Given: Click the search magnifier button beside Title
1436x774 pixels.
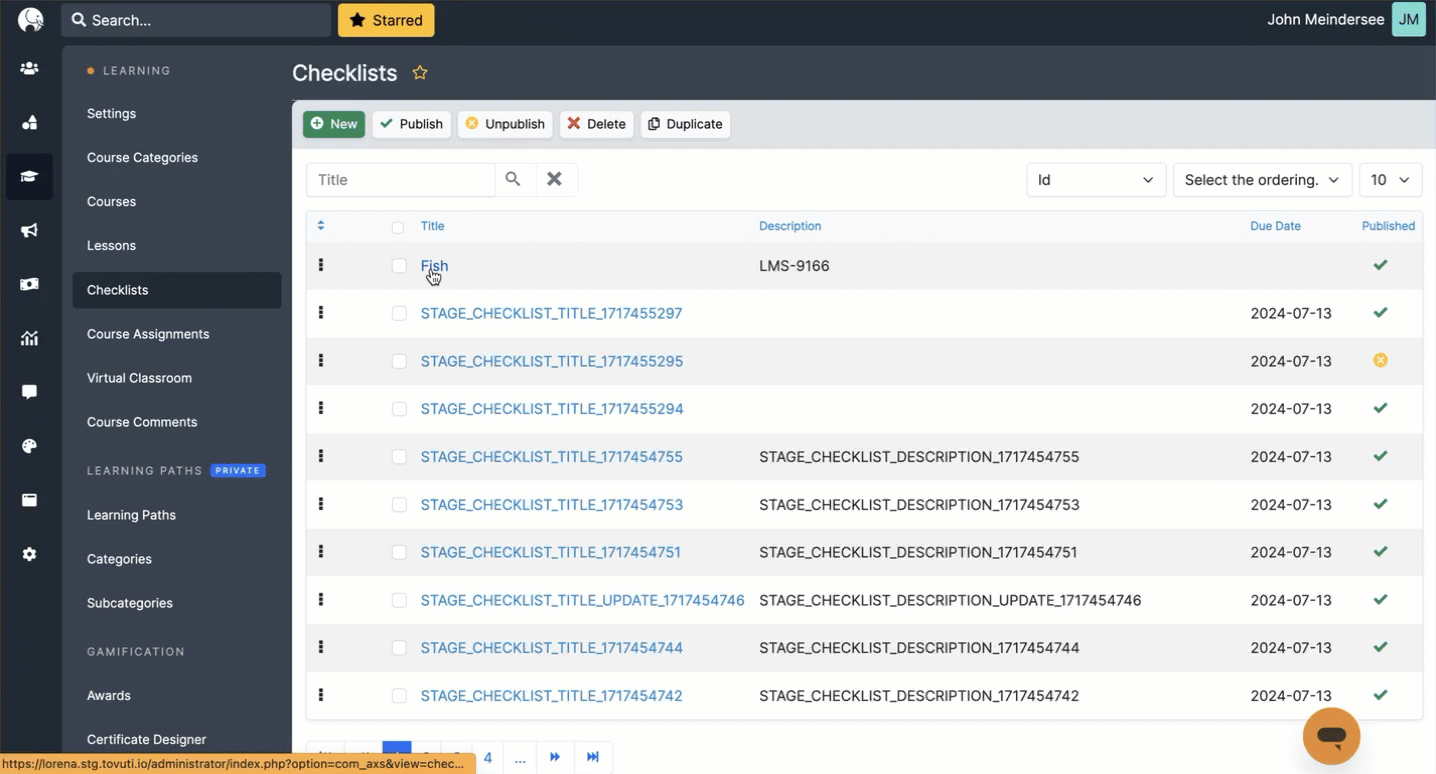Looking at the screenshot, I should tap(513, 179).
